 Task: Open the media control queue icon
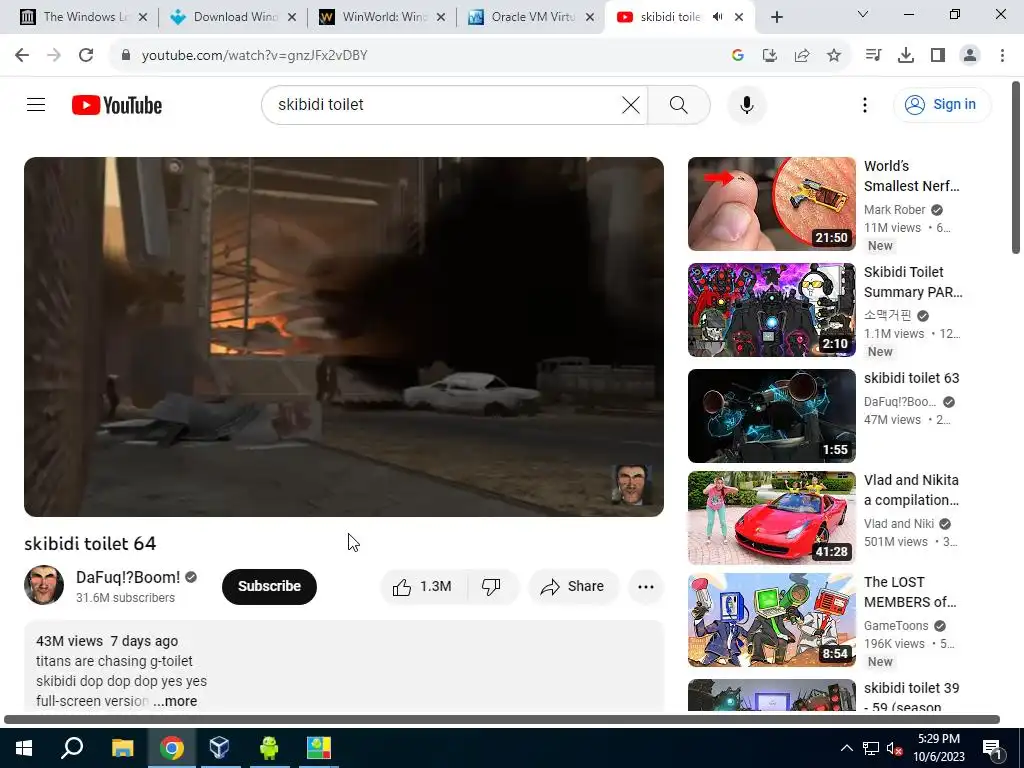(873, 55)
